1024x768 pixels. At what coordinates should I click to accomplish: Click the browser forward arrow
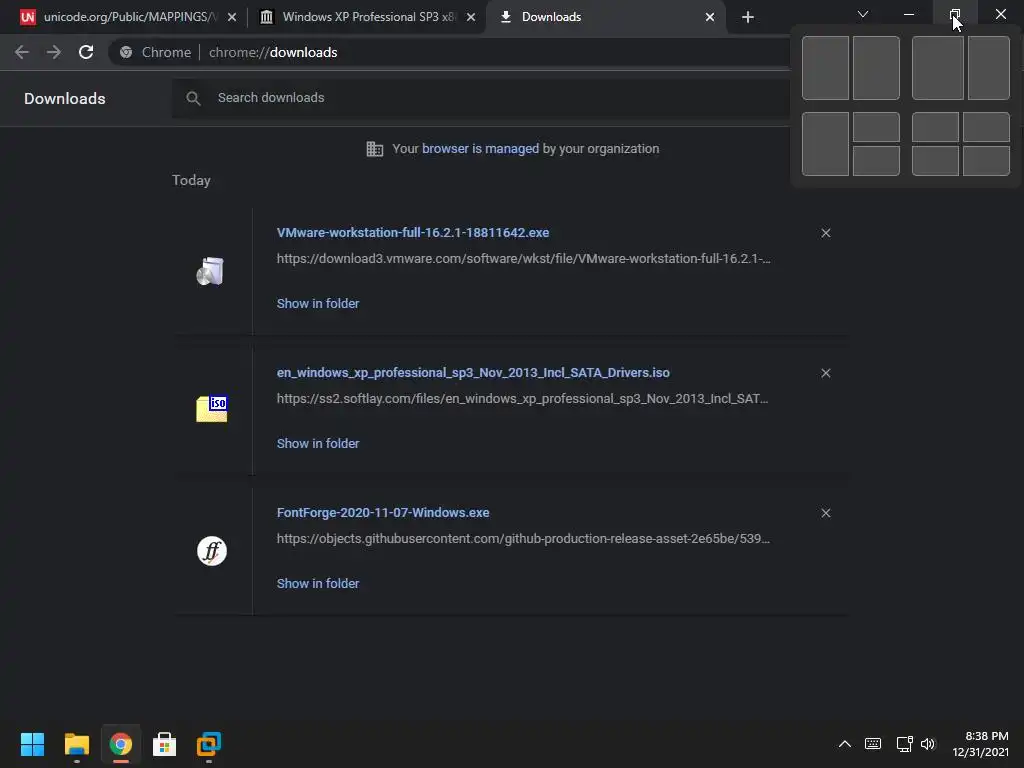pos(54,52)
